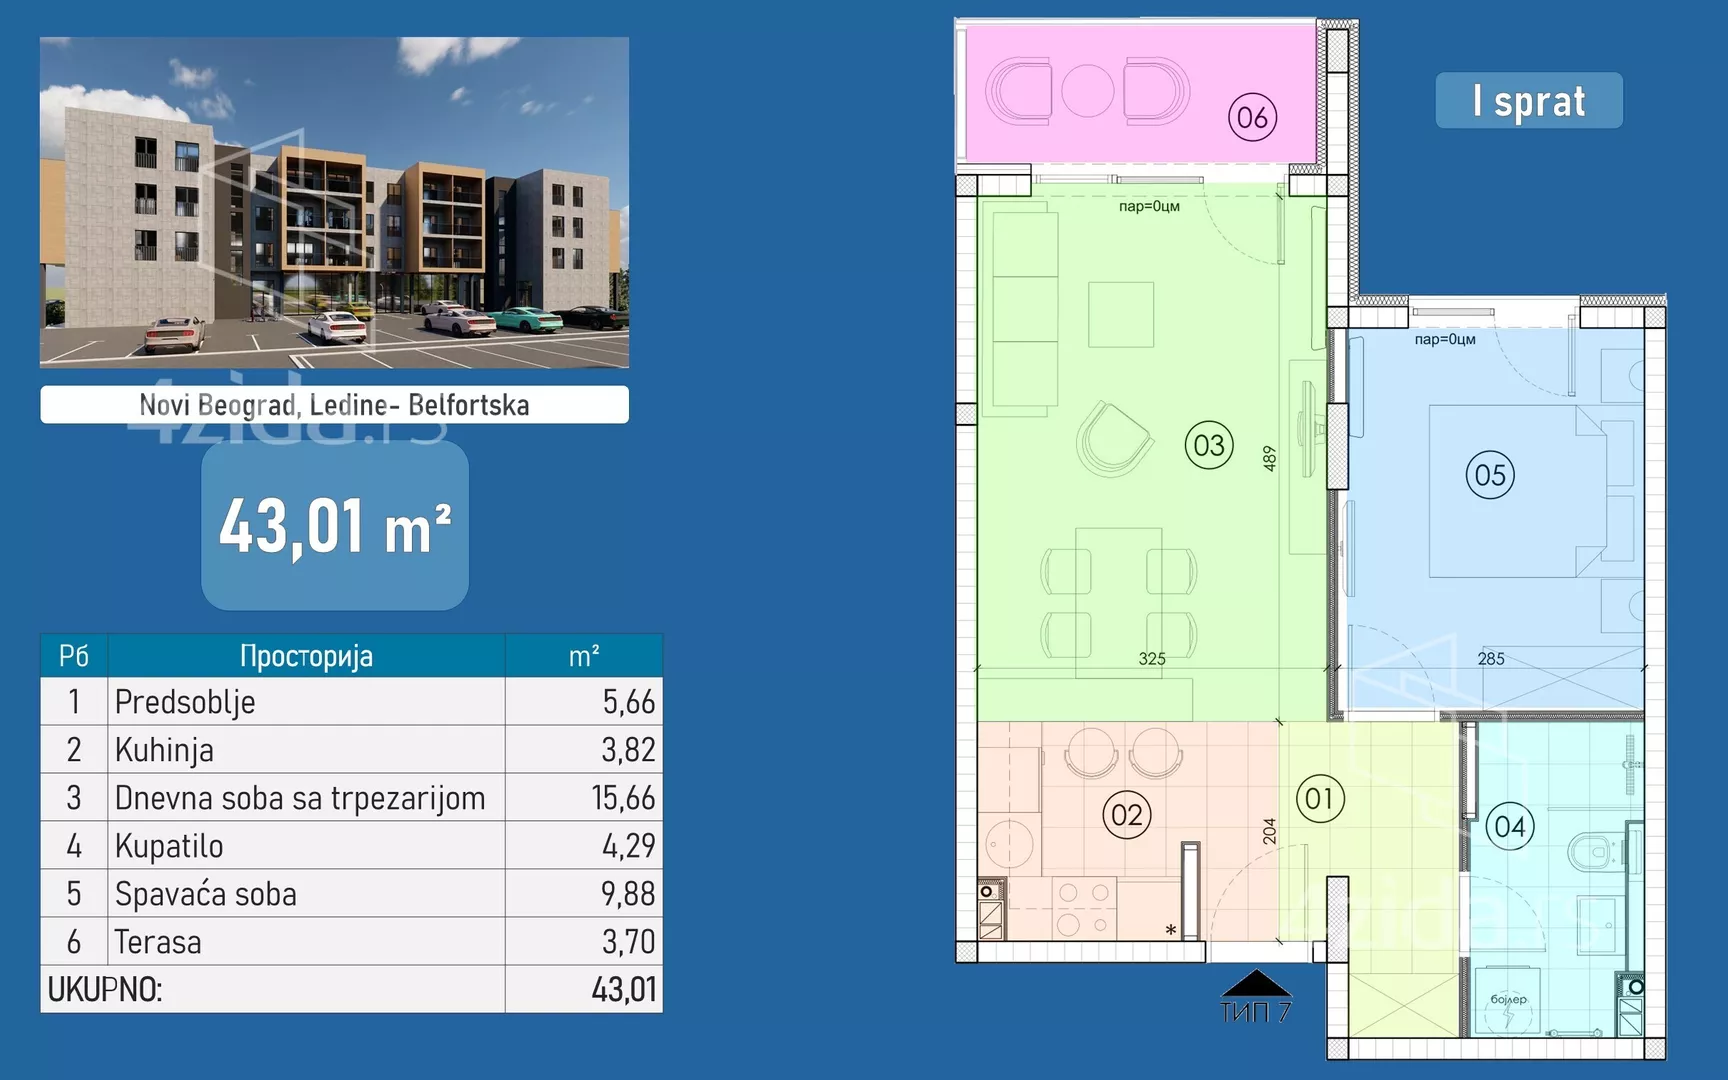Viewport: 1728px width, 1080px height.
Task: Select the room 01 hallway marker
Action: tap(1319, 799)
